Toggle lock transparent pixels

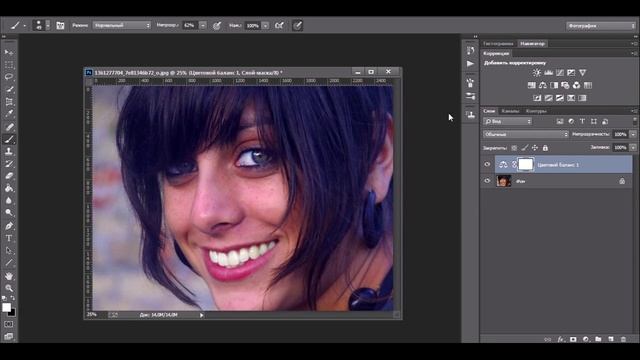click(514, 148)
